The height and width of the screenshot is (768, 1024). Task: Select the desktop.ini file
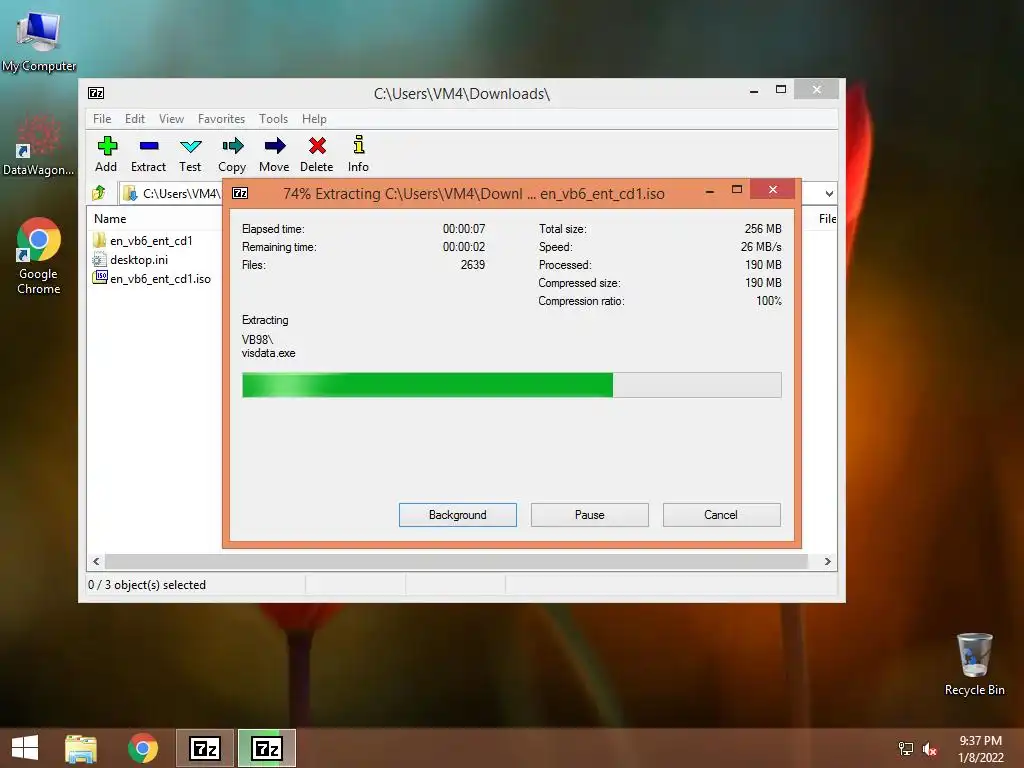(139, 259)
